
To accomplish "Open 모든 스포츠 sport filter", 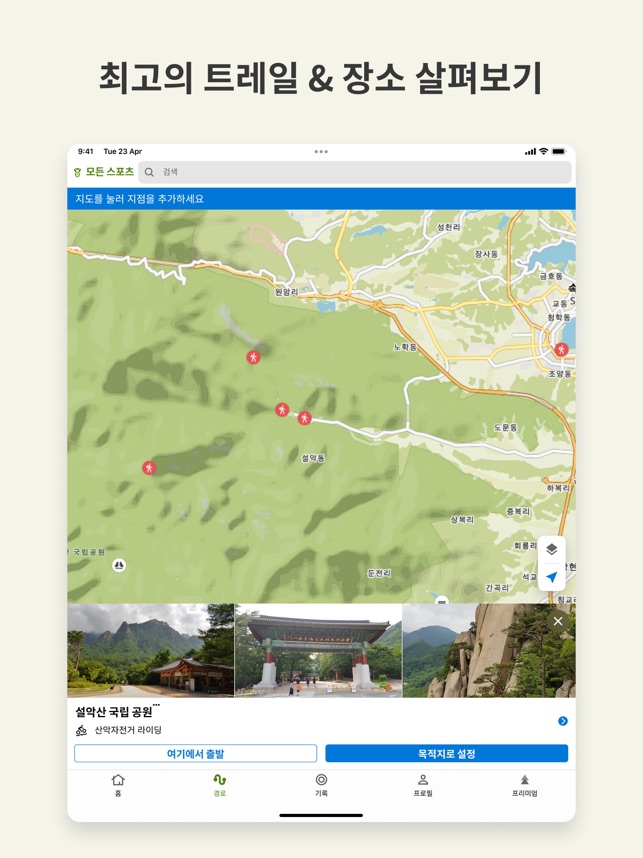I will click(x=103, y=172).
